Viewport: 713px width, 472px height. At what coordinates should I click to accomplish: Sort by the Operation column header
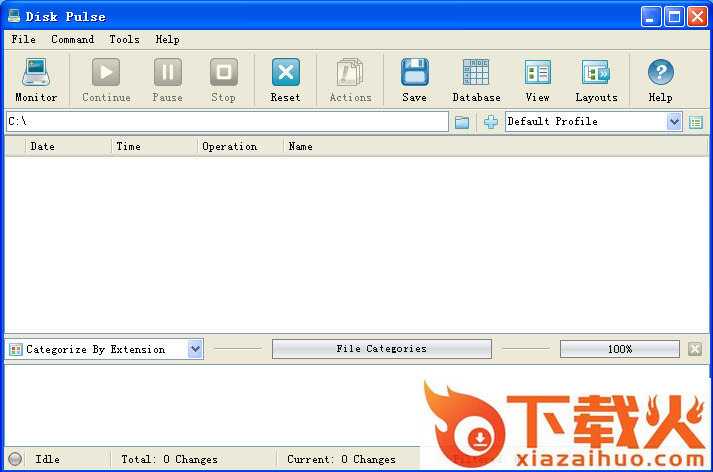point(241,146)
